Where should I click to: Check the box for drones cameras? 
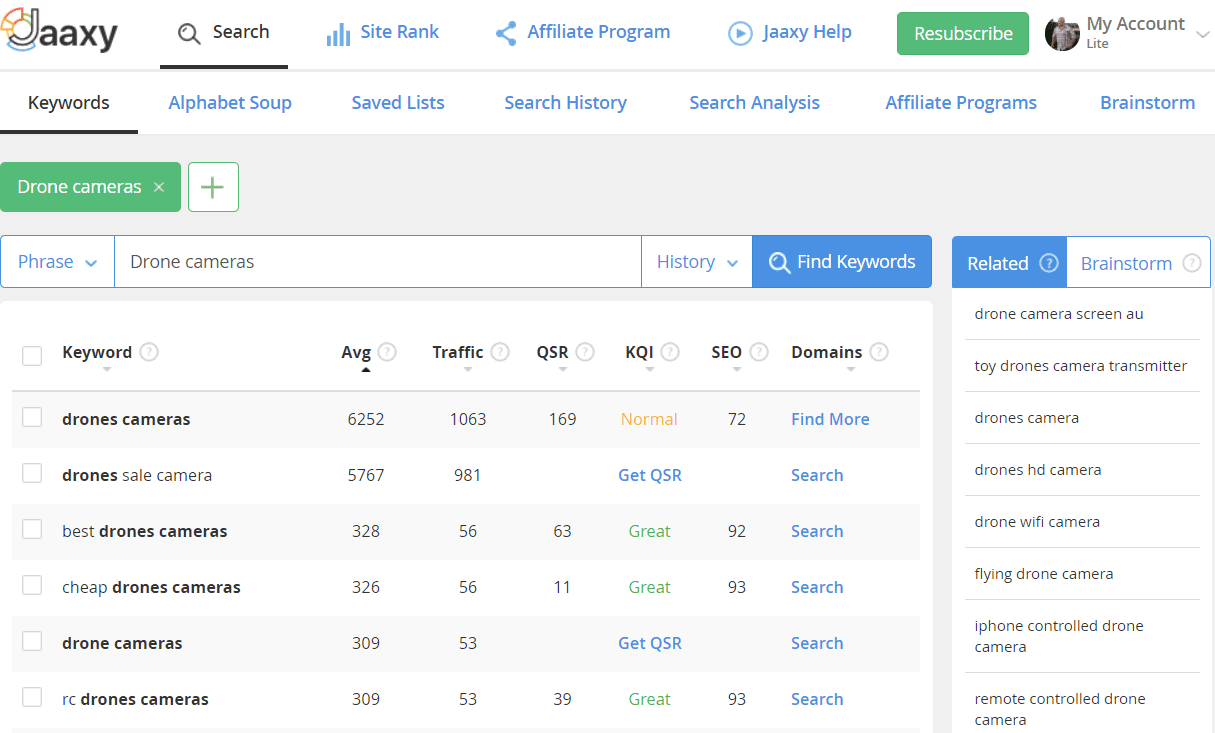(x=32, y=417)
